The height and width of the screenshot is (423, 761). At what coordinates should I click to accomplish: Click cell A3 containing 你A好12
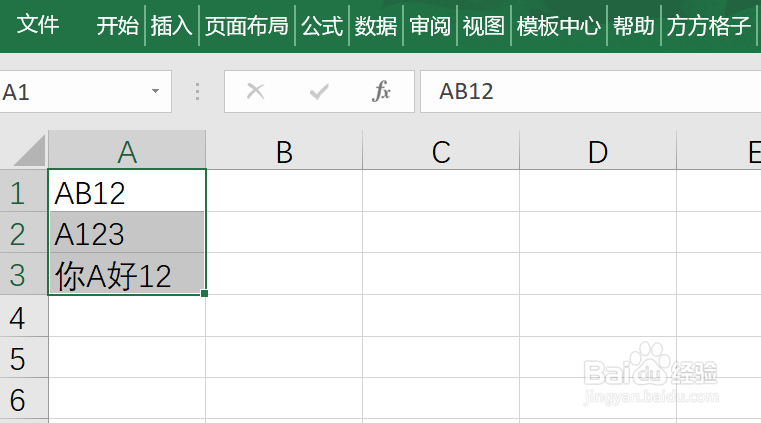point(127,275)
